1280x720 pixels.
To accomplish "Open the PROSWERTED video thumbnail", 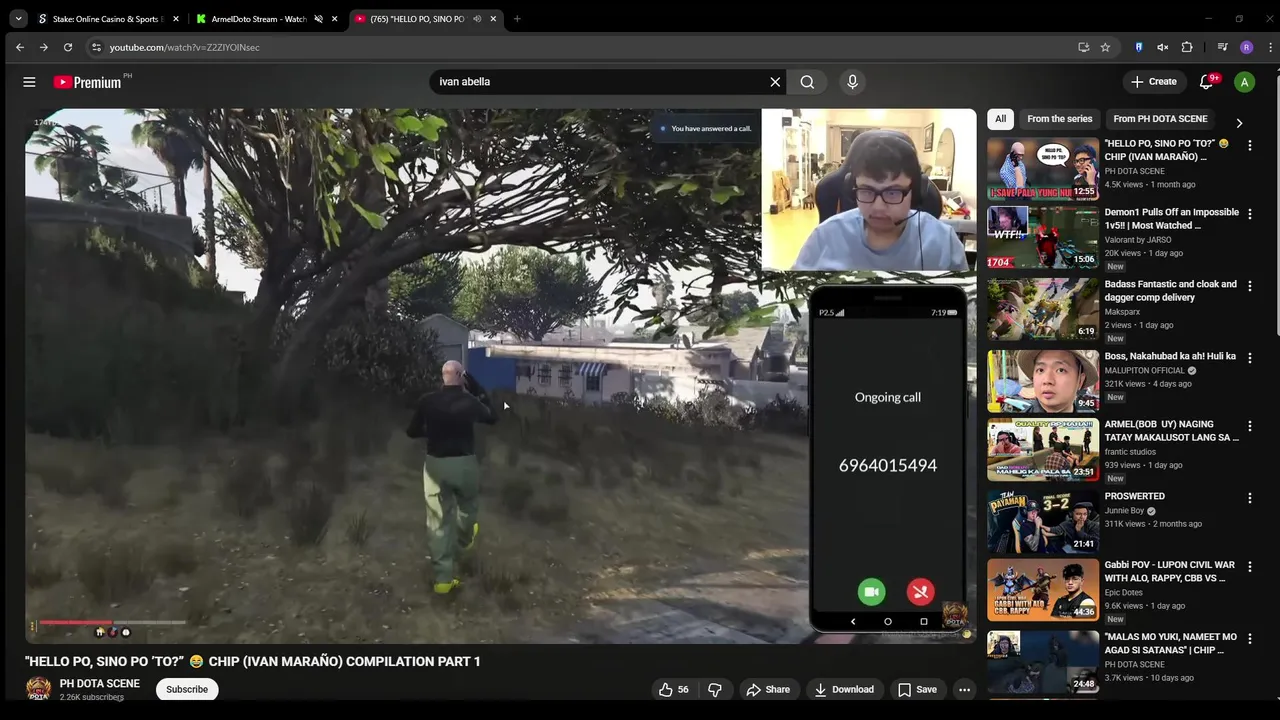I will point(1043,521).
